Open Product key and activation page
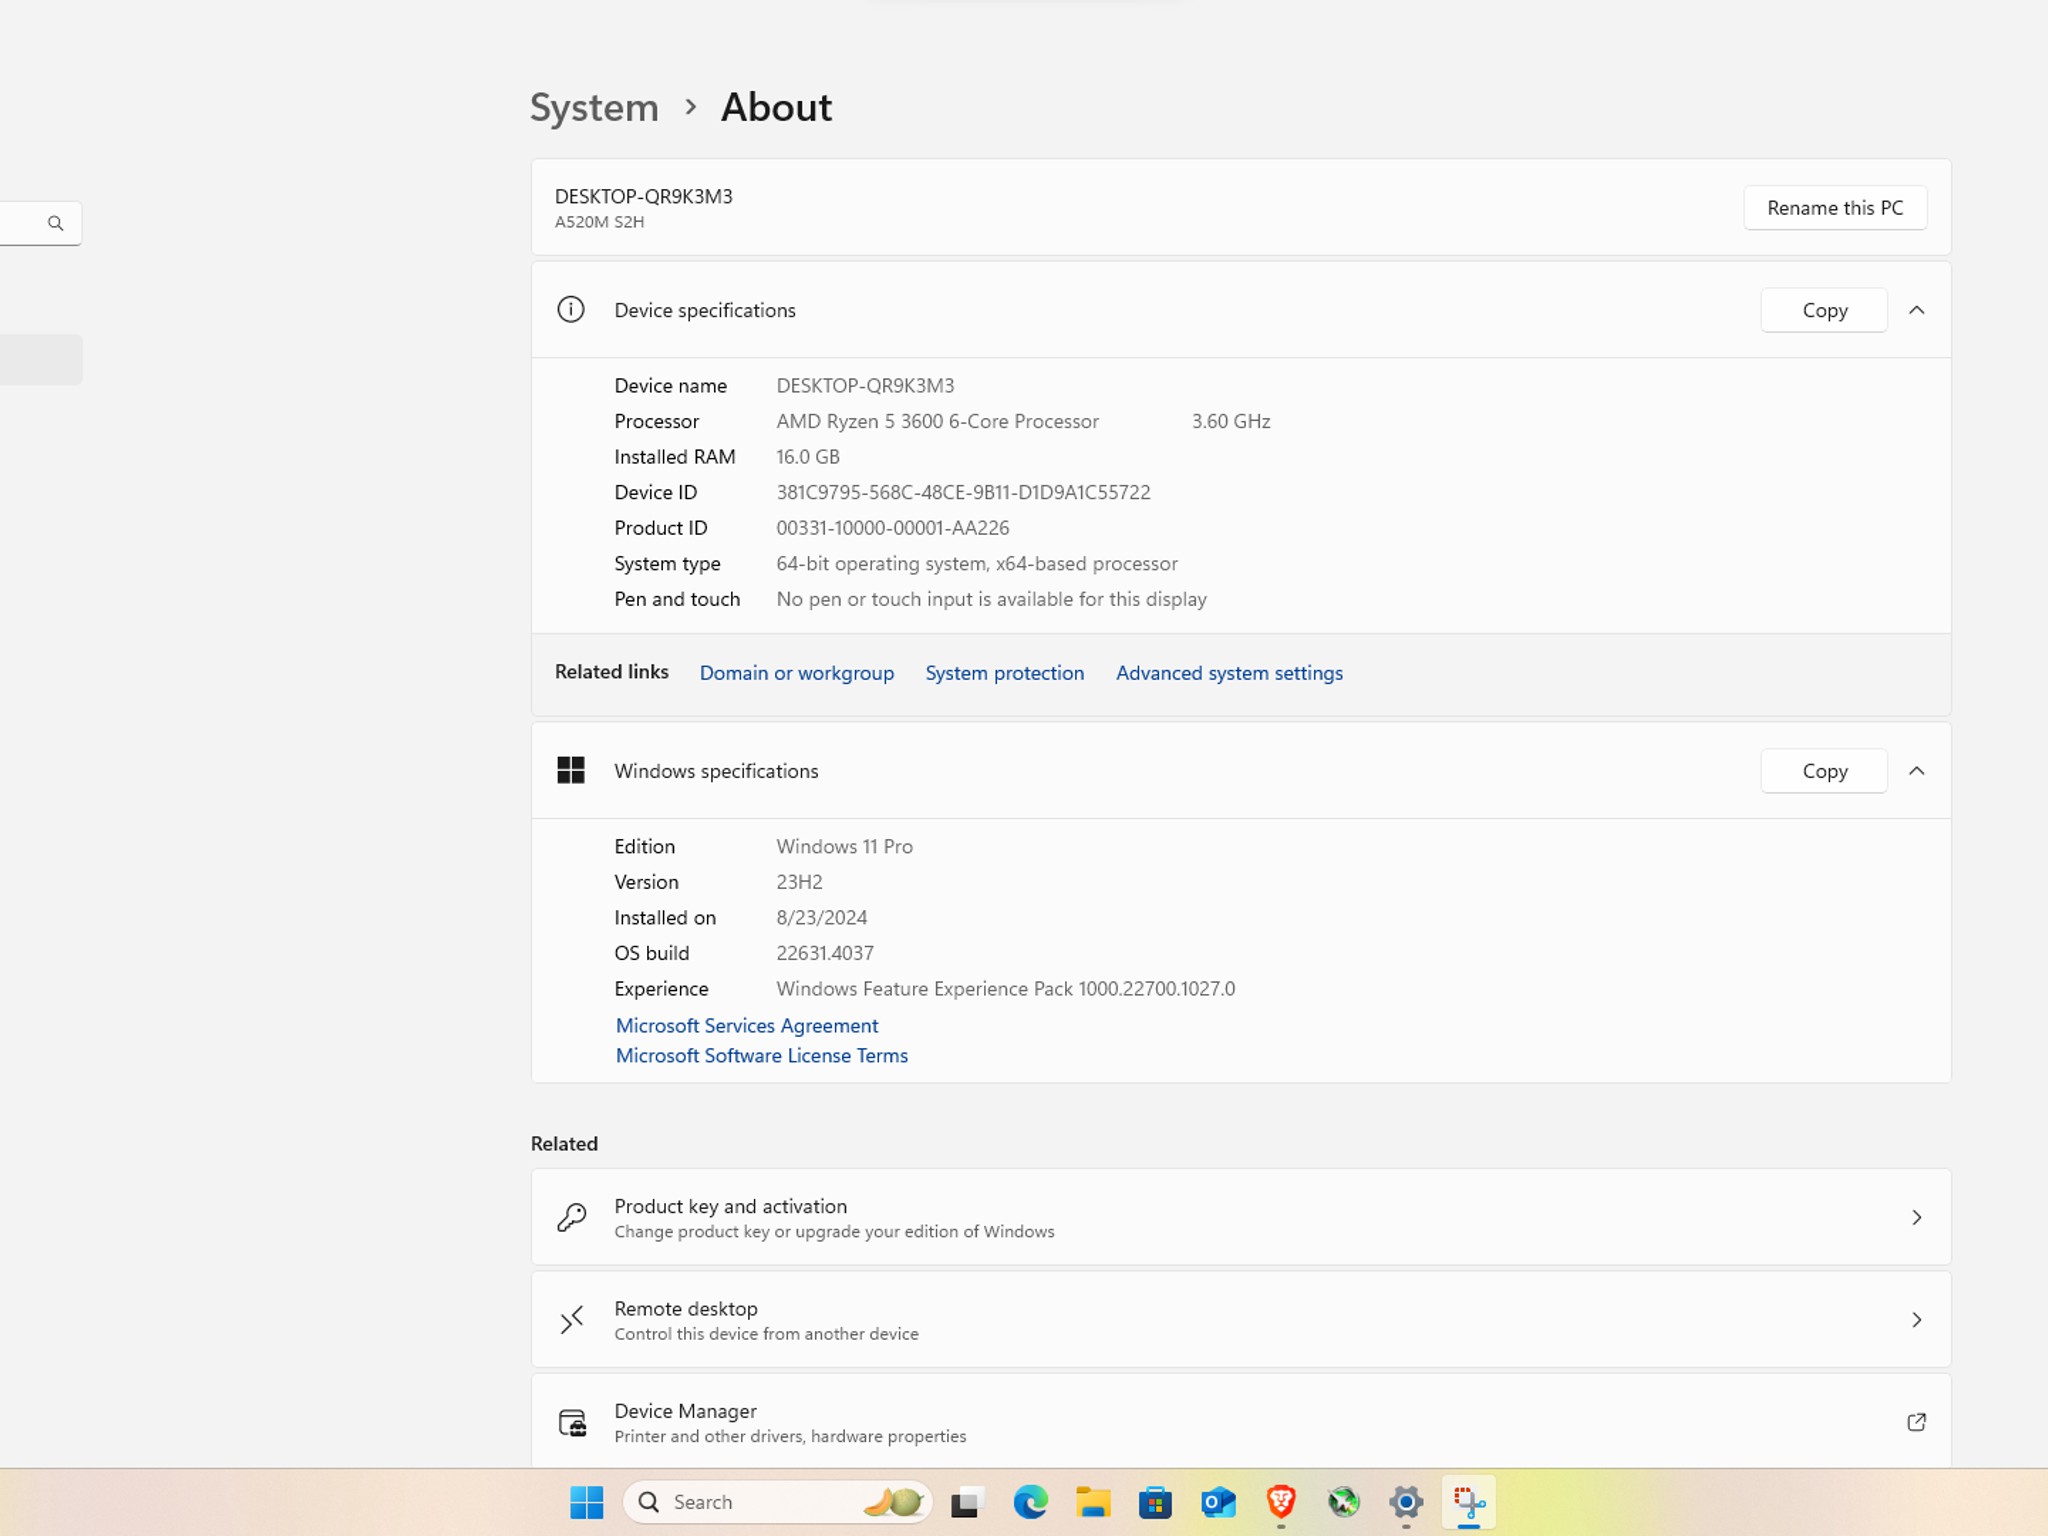Viewport: 2048px width, 1536px height. click(x=1240, y=1217)
